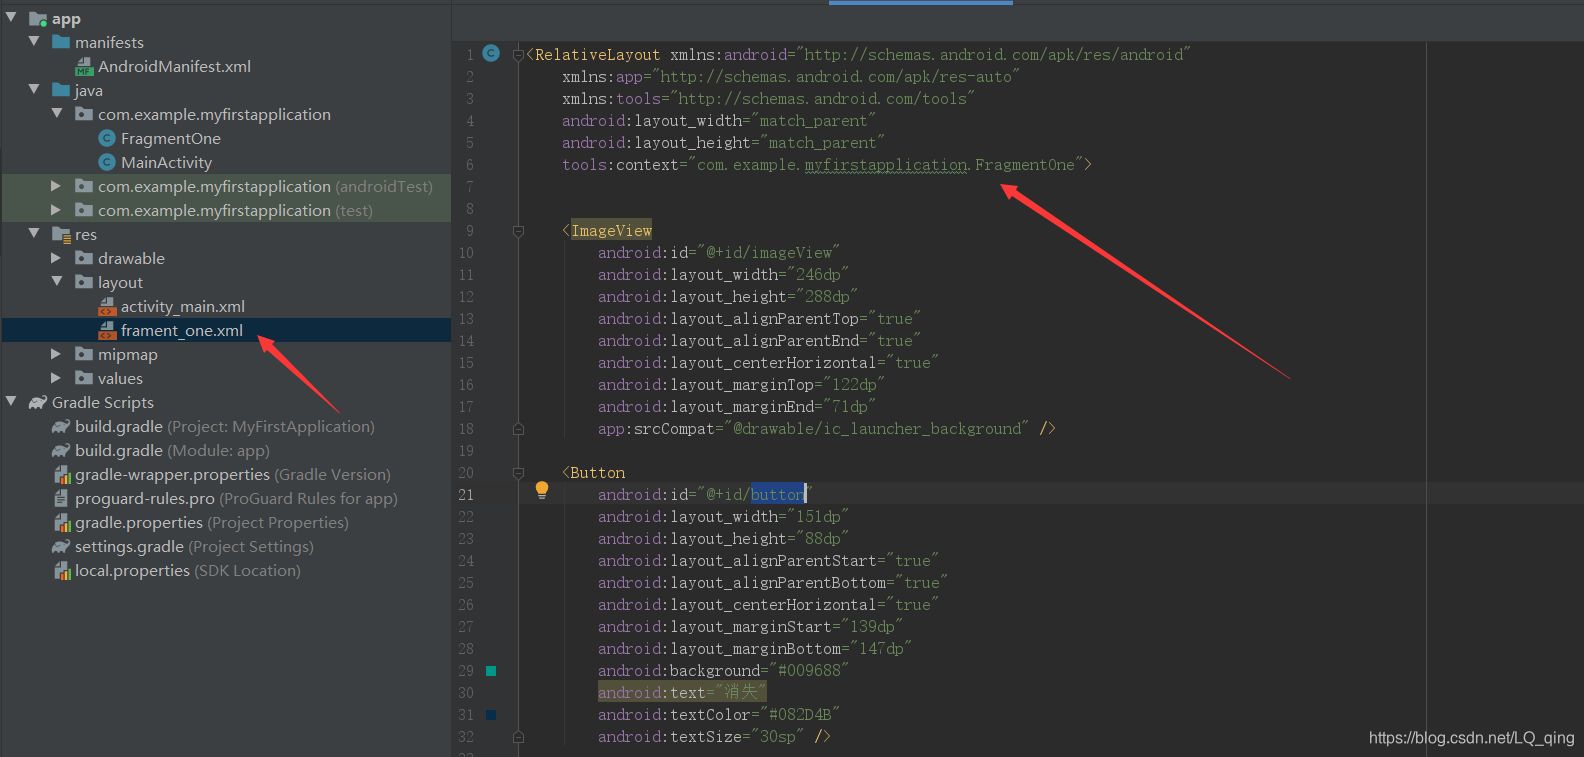
Task: Collapse the com.example.myfirstapplication main package arrow
Action: [57, 113]
